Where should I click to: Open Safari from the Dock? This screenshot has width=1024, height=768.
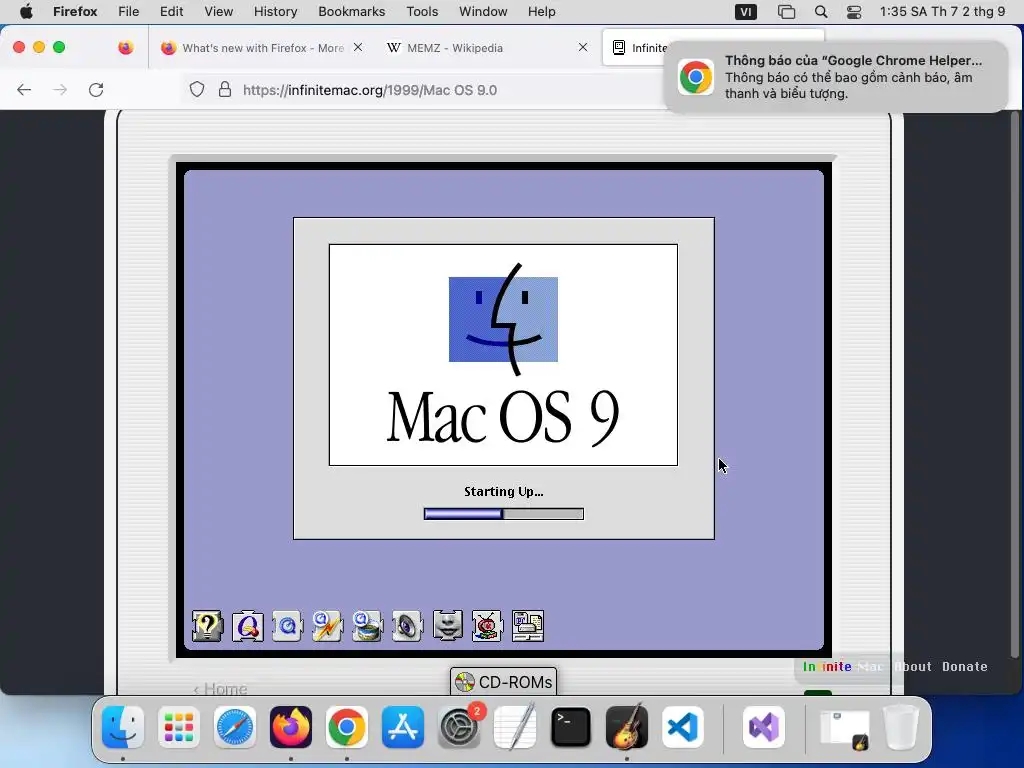pos(234,727)
